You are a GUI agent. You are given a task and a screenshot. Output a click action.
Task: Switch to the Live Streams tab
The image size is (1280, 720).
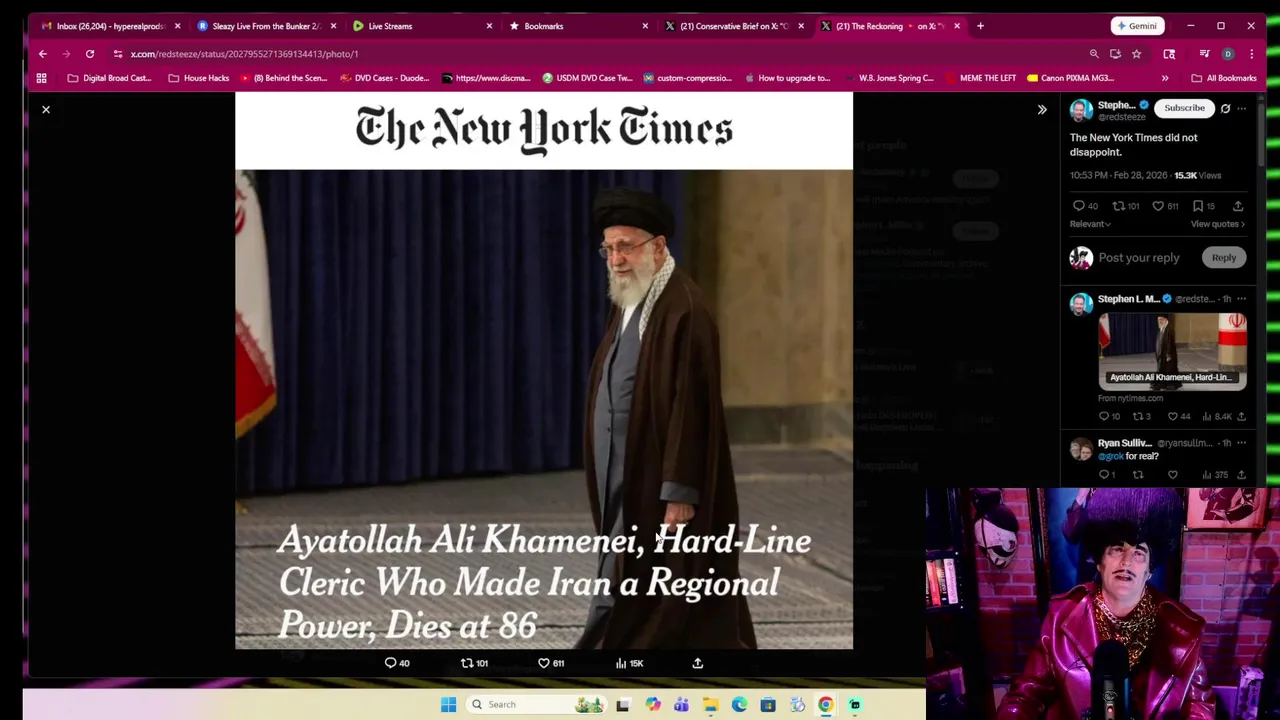(421, 26)
